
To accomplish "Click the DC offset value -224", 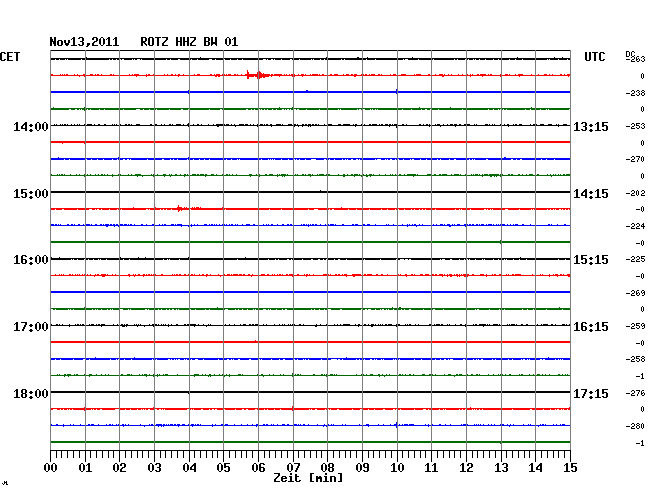I will tap(635, 226).
